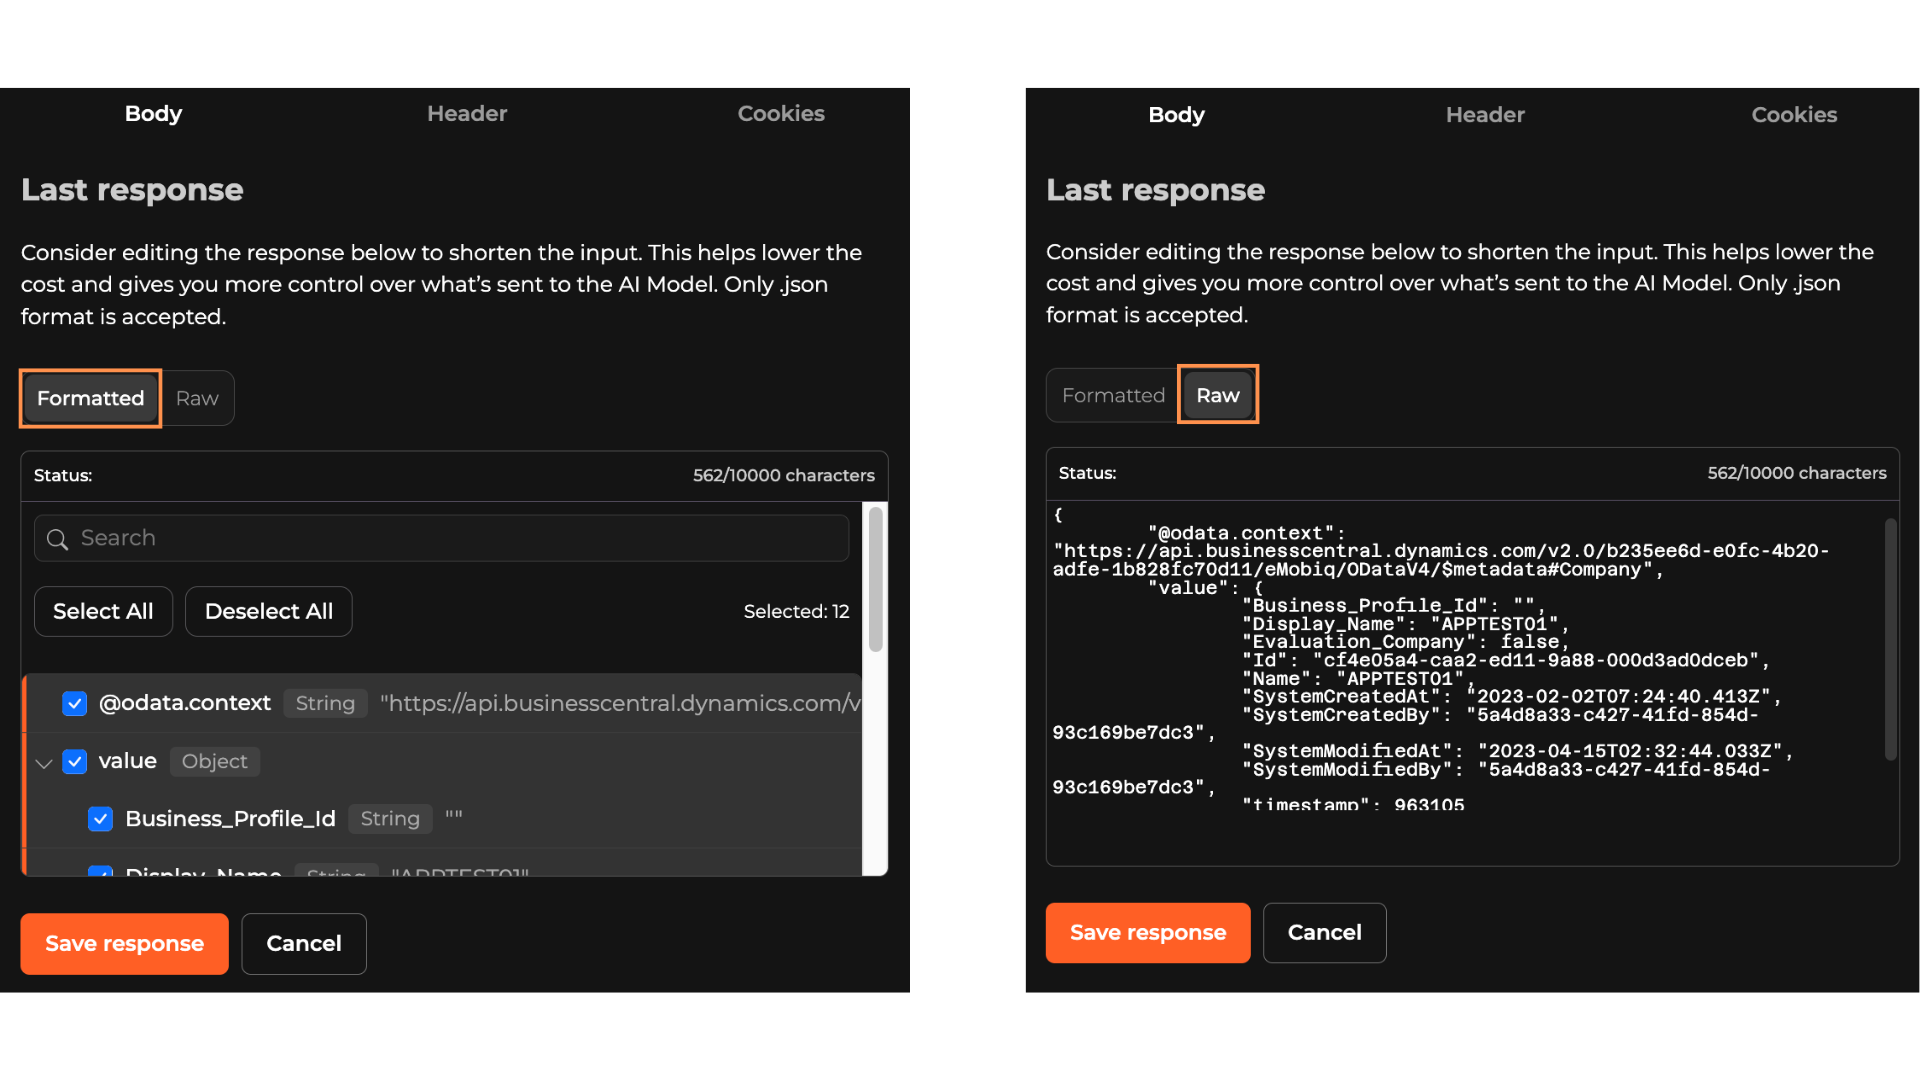This screenshot has height=1080, width=1920.
Task: Toggle the @odata.context checkbox
Action: (x=75, y=704)
